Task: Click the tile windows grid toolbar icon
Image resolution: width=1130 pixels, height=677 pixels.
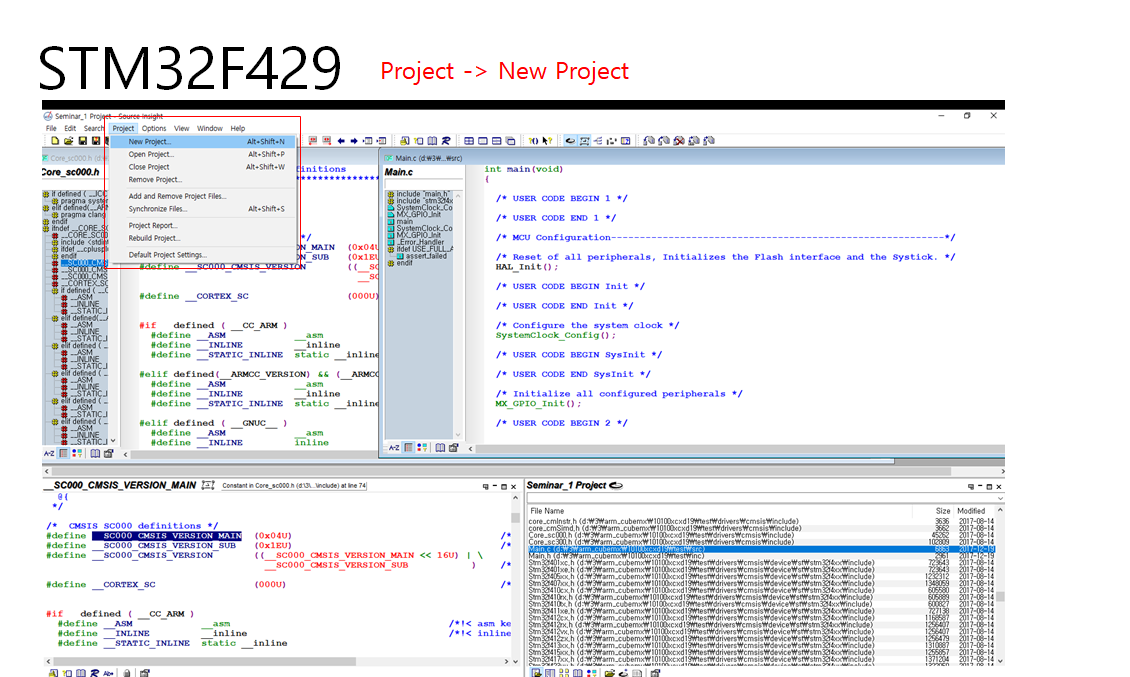Action: click(469, 141)
